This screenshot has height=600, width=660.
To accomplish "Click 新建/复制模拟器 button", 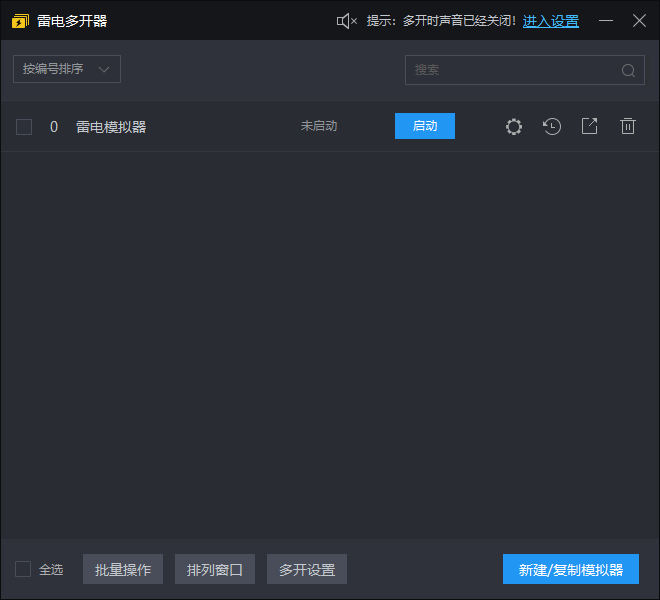I will tap(571, 569).
